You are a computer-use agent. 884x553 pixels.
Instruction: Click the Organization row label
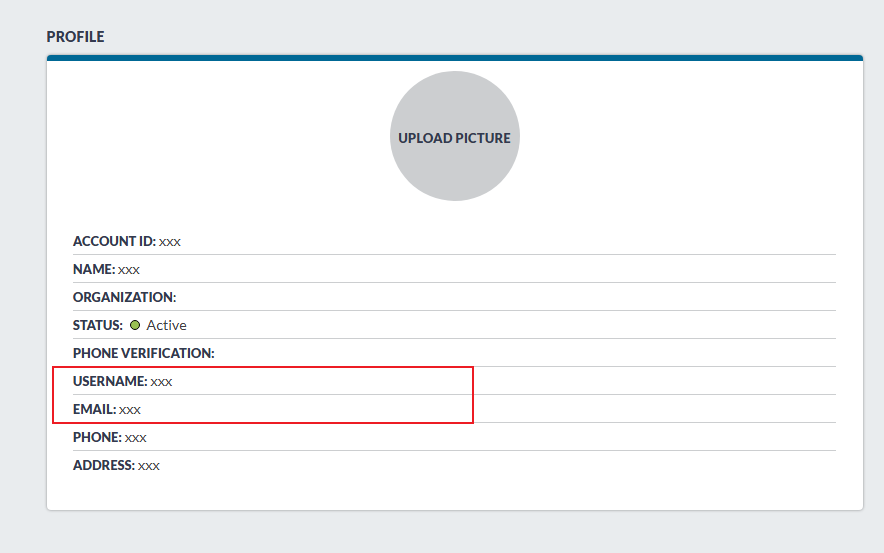tap(124, 297)
